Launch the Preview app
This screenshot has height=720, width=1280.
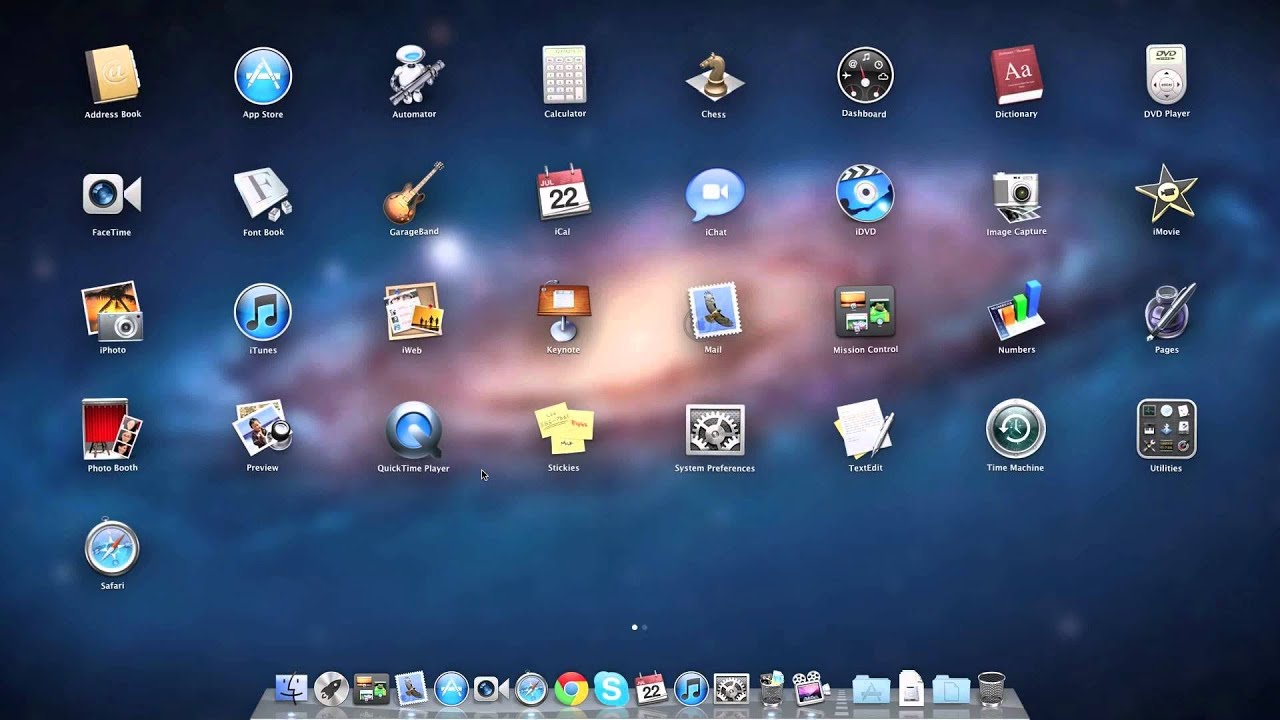pyautogui.click(x=262, y=430)
